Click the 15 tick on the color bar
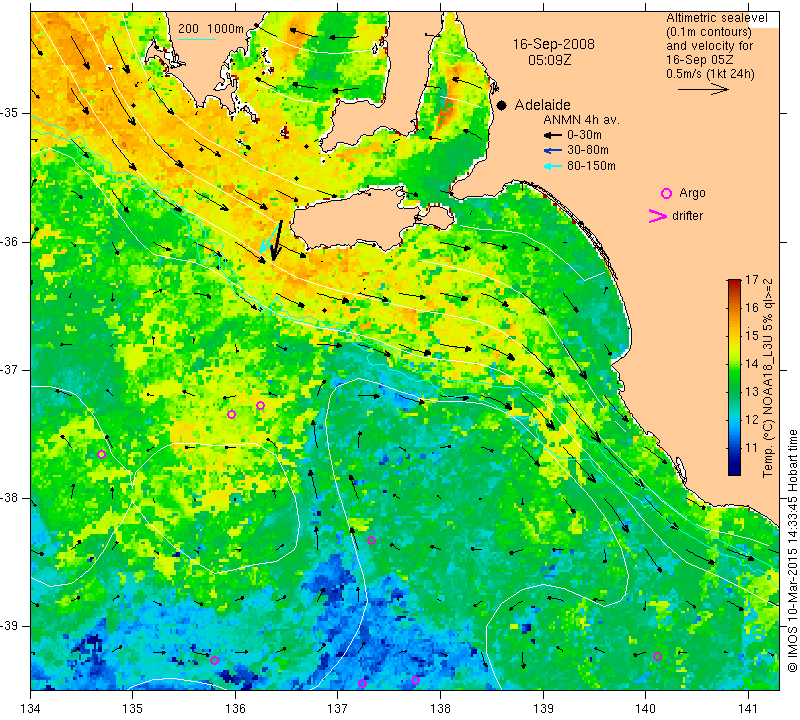800x720 pixels. coord(752,336)
